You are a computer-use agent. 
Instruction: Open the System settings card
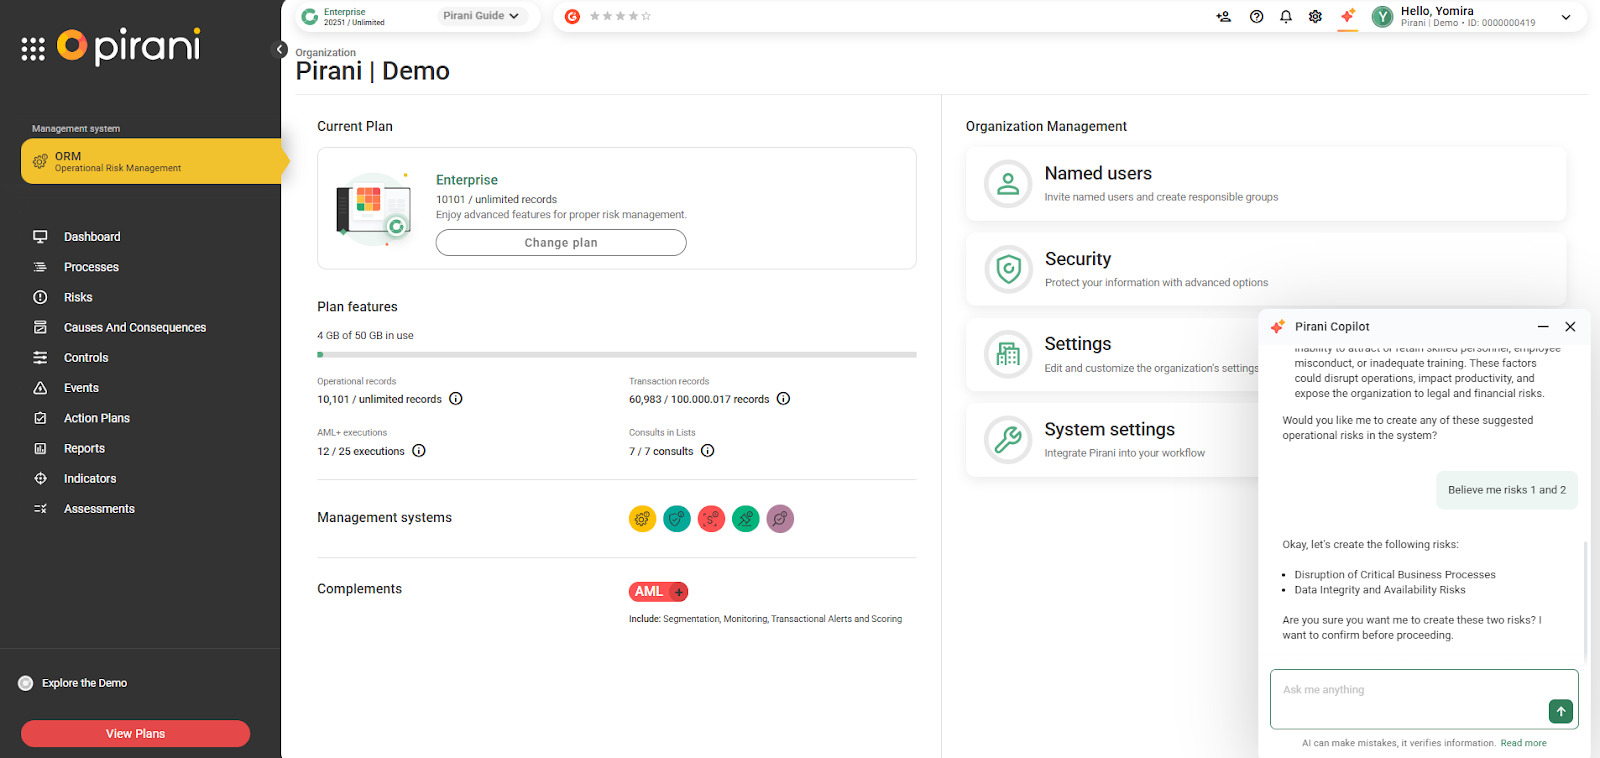click(1112, 440)
